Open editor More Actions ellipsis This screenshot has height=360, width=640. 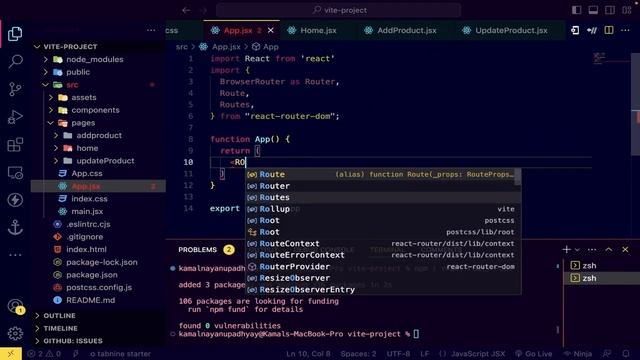tap(625, 30)
